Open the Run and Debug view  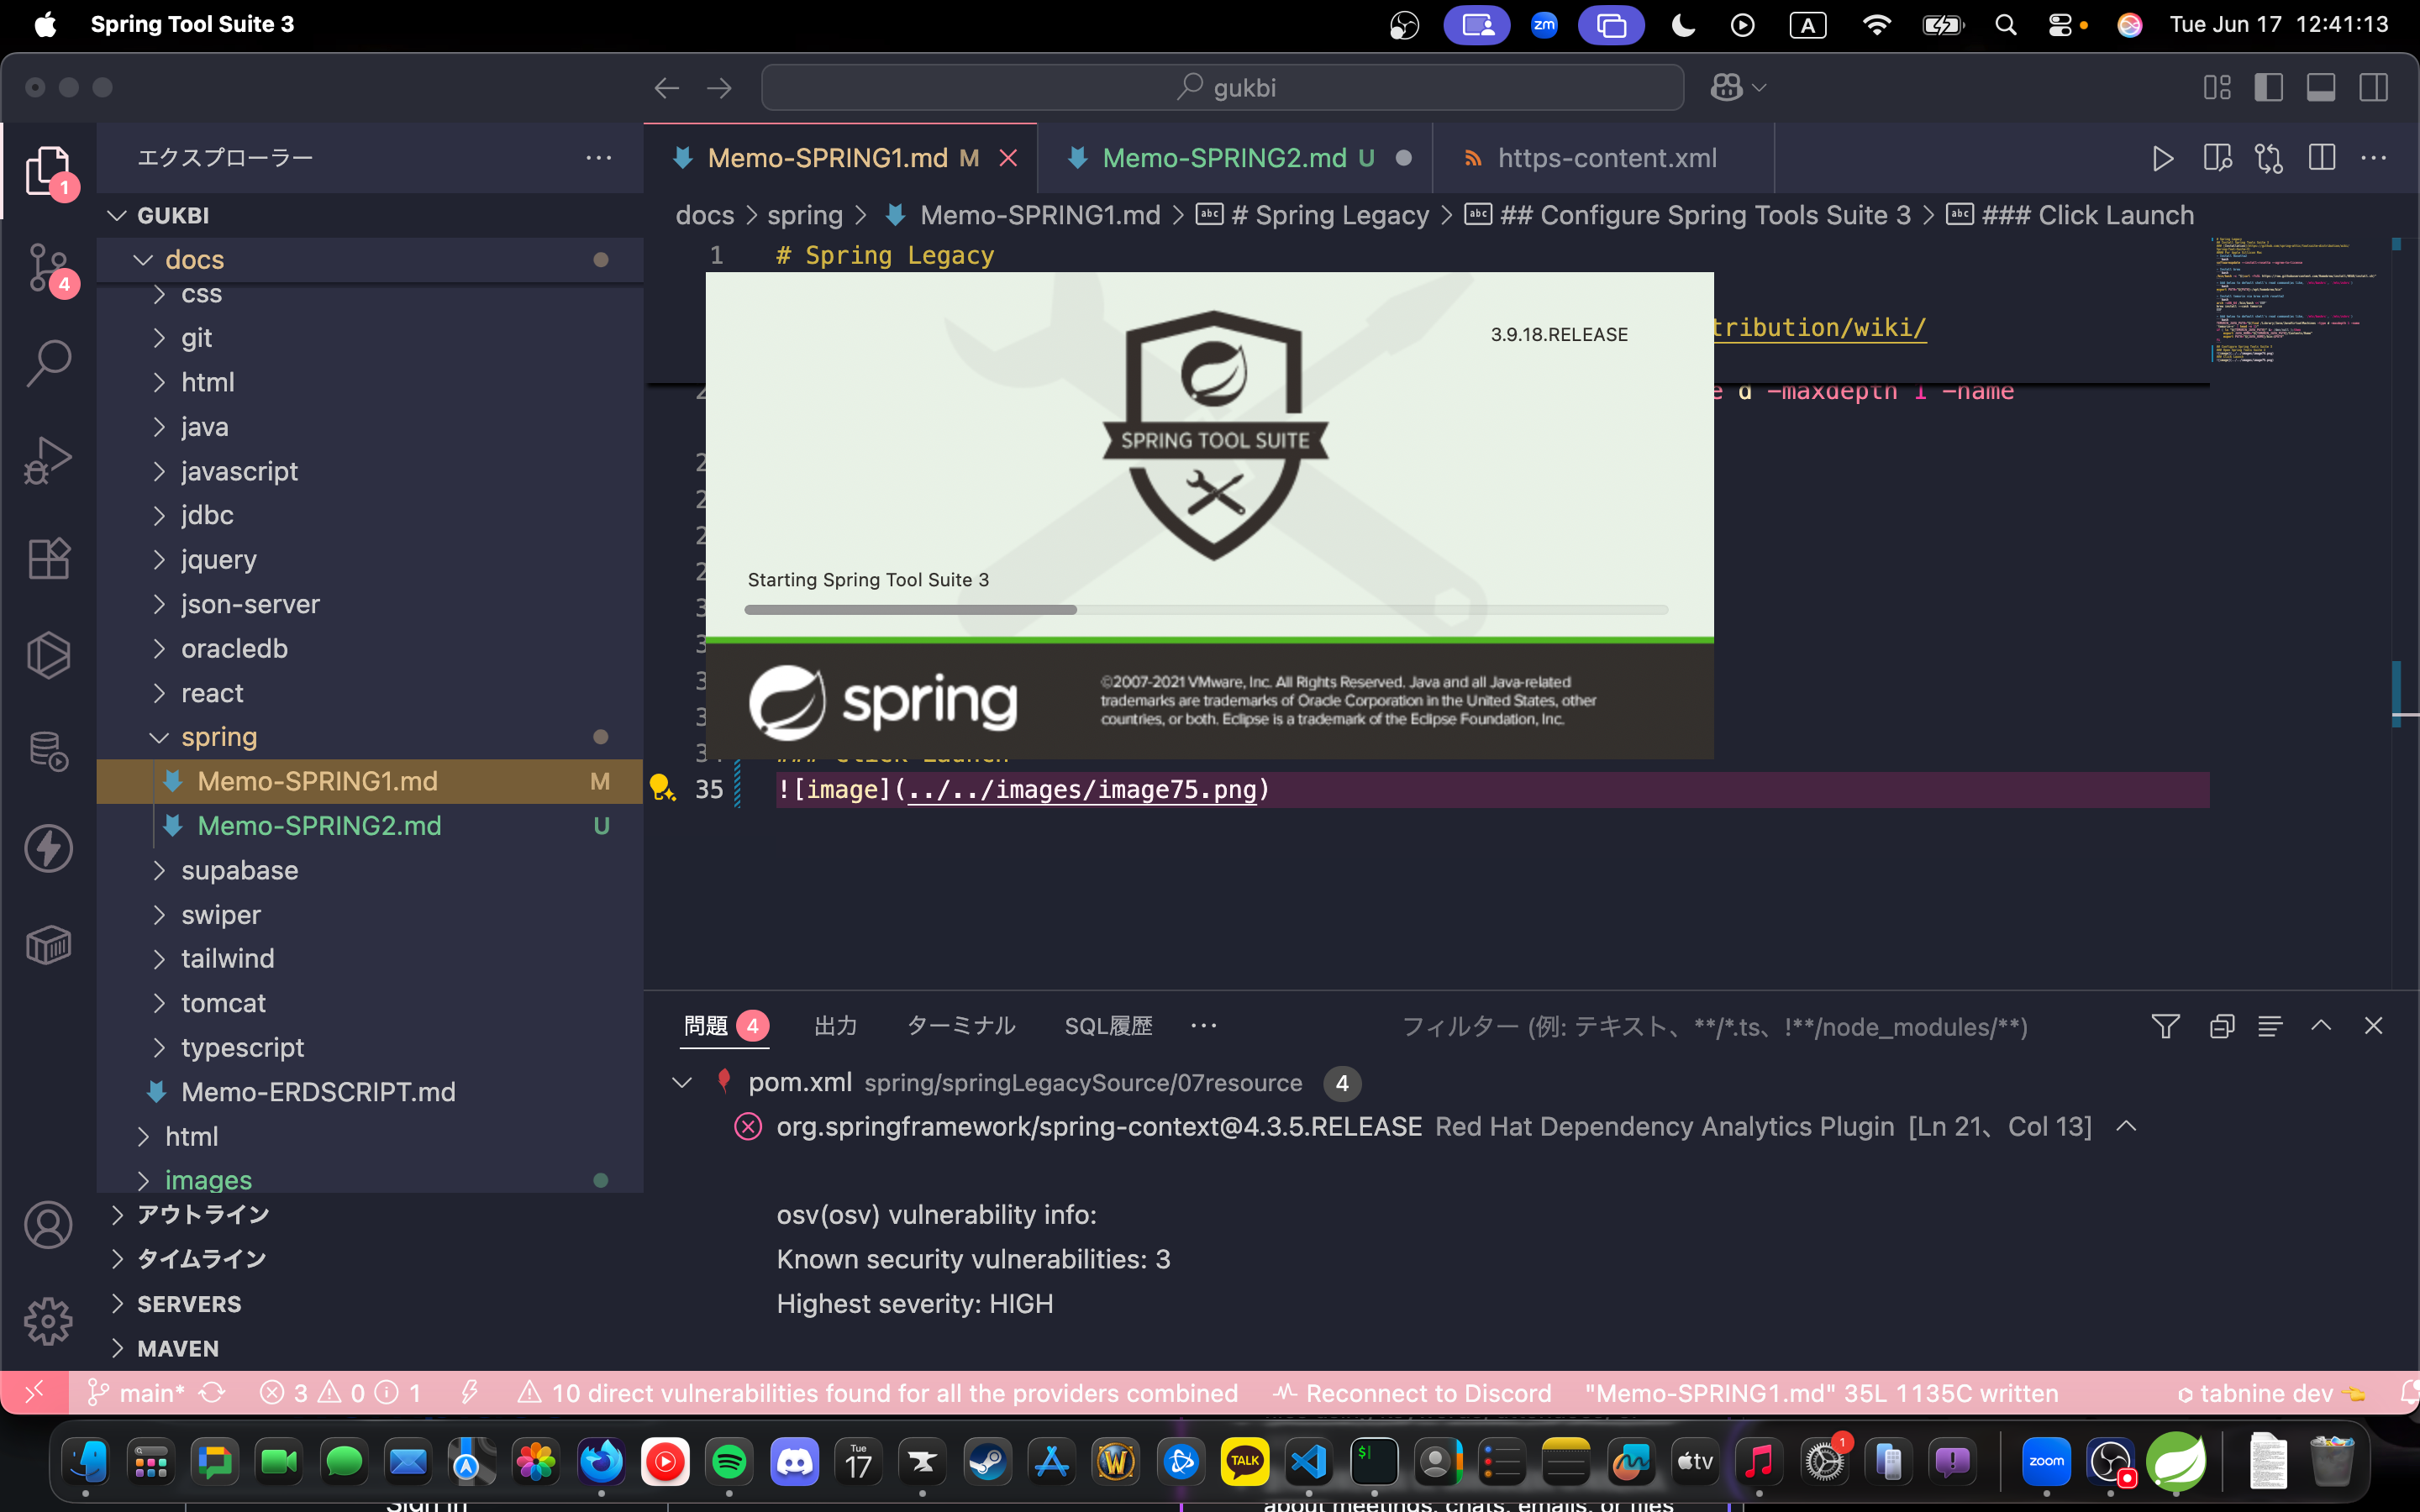pyautogui.click(x=48, y=460)
